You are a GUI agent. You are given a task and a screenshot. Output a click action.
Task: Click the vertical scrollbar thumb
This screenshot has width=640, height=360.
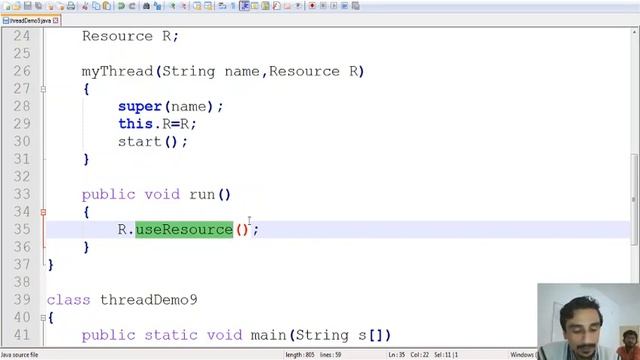tap(635, 199)
